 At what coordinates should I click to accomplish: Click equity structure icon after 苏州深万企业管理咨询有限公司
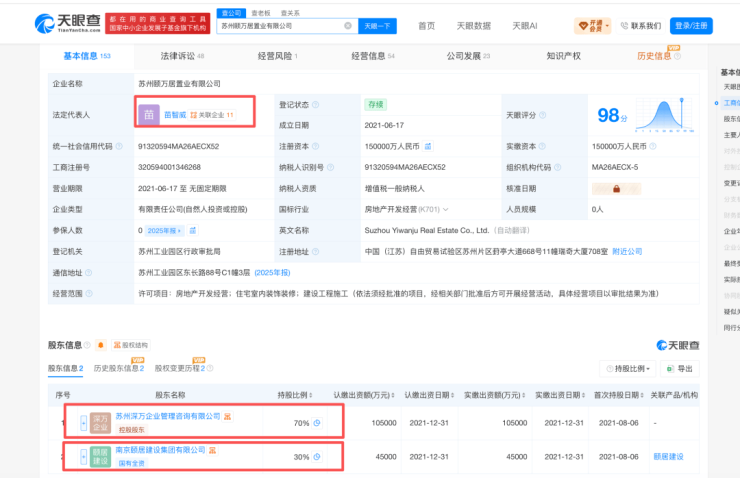point(227,416)
